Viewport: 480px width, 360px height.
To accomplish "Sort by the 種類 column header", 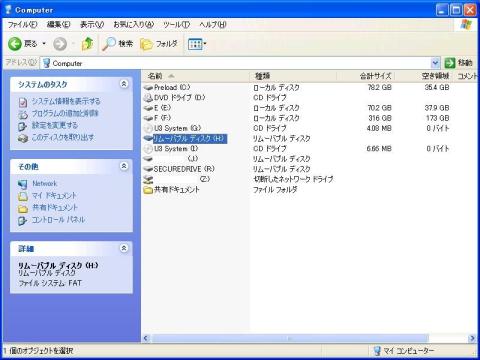I will (x=293, y=76).
